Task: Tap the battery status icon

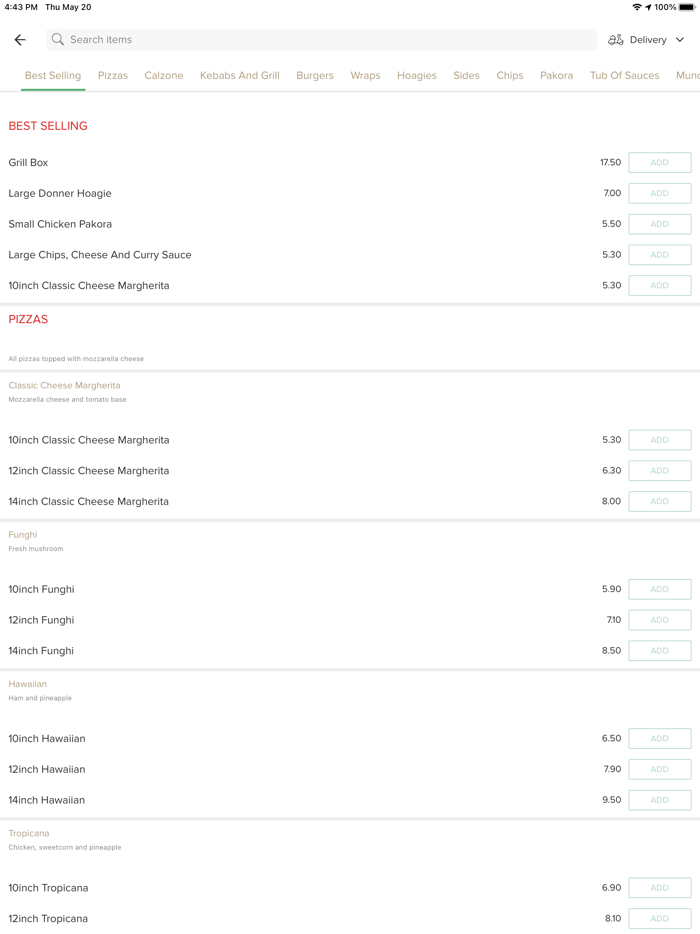Action: click(687, 7)
